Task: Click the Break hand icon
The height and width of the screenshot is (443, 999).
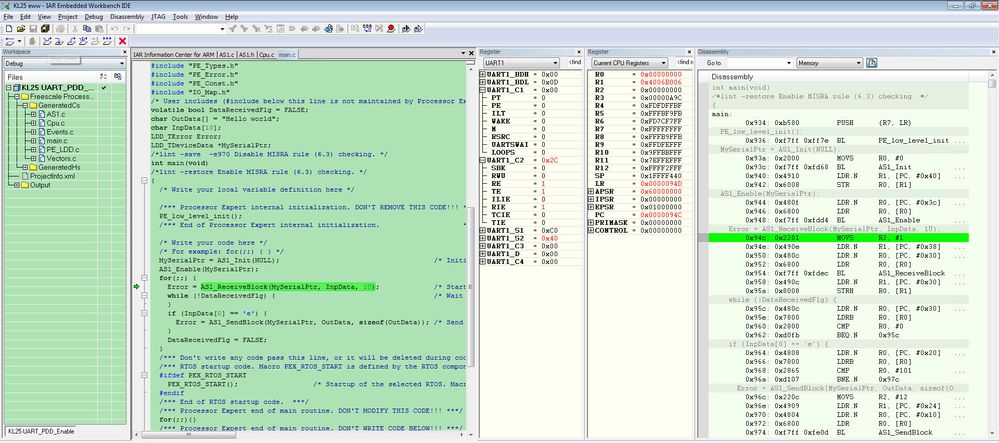Action: (x=32, y=41)
